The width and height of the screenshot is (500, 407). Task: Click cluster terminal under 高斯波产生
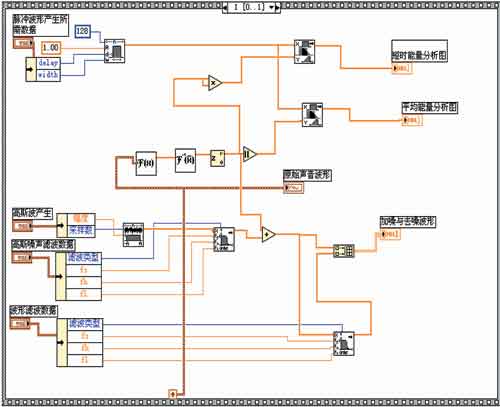pyautogui.click(x=22, y=227)
